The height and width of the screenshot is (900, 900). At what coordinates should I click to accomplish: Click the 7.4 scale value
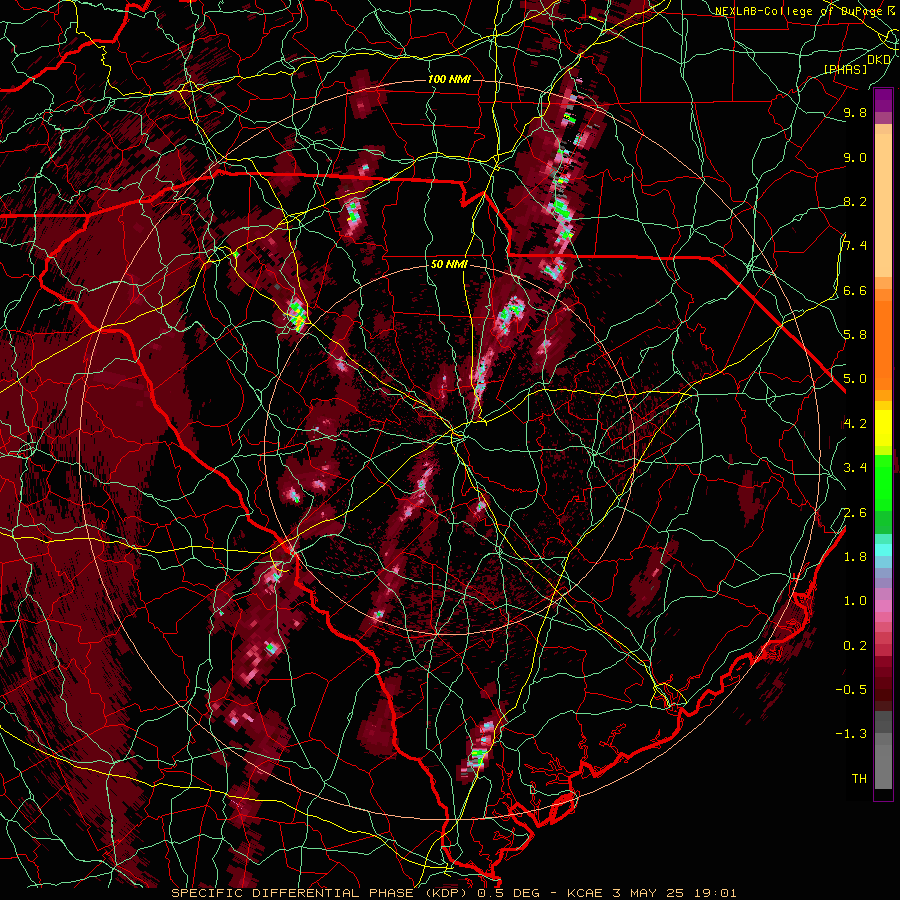[855, 246]
